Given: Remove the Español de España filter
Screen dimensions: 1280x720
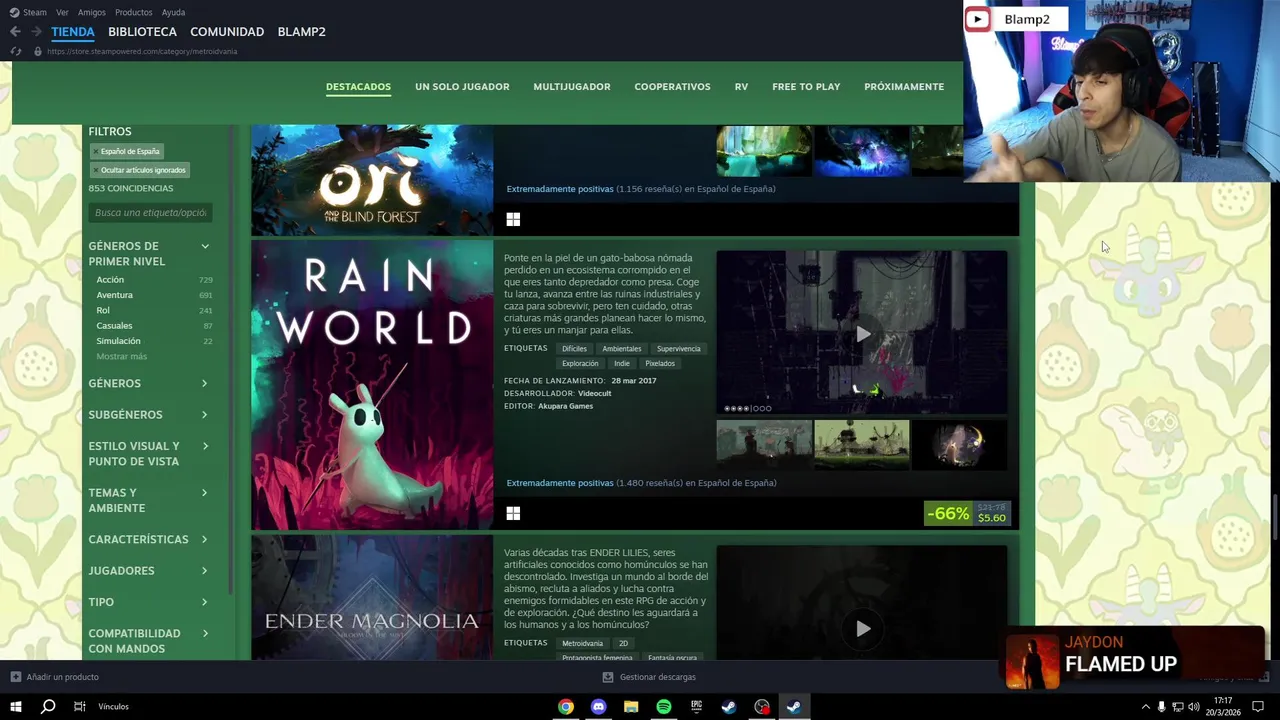Looking at the screenshot, I should [x=96, y=152].
